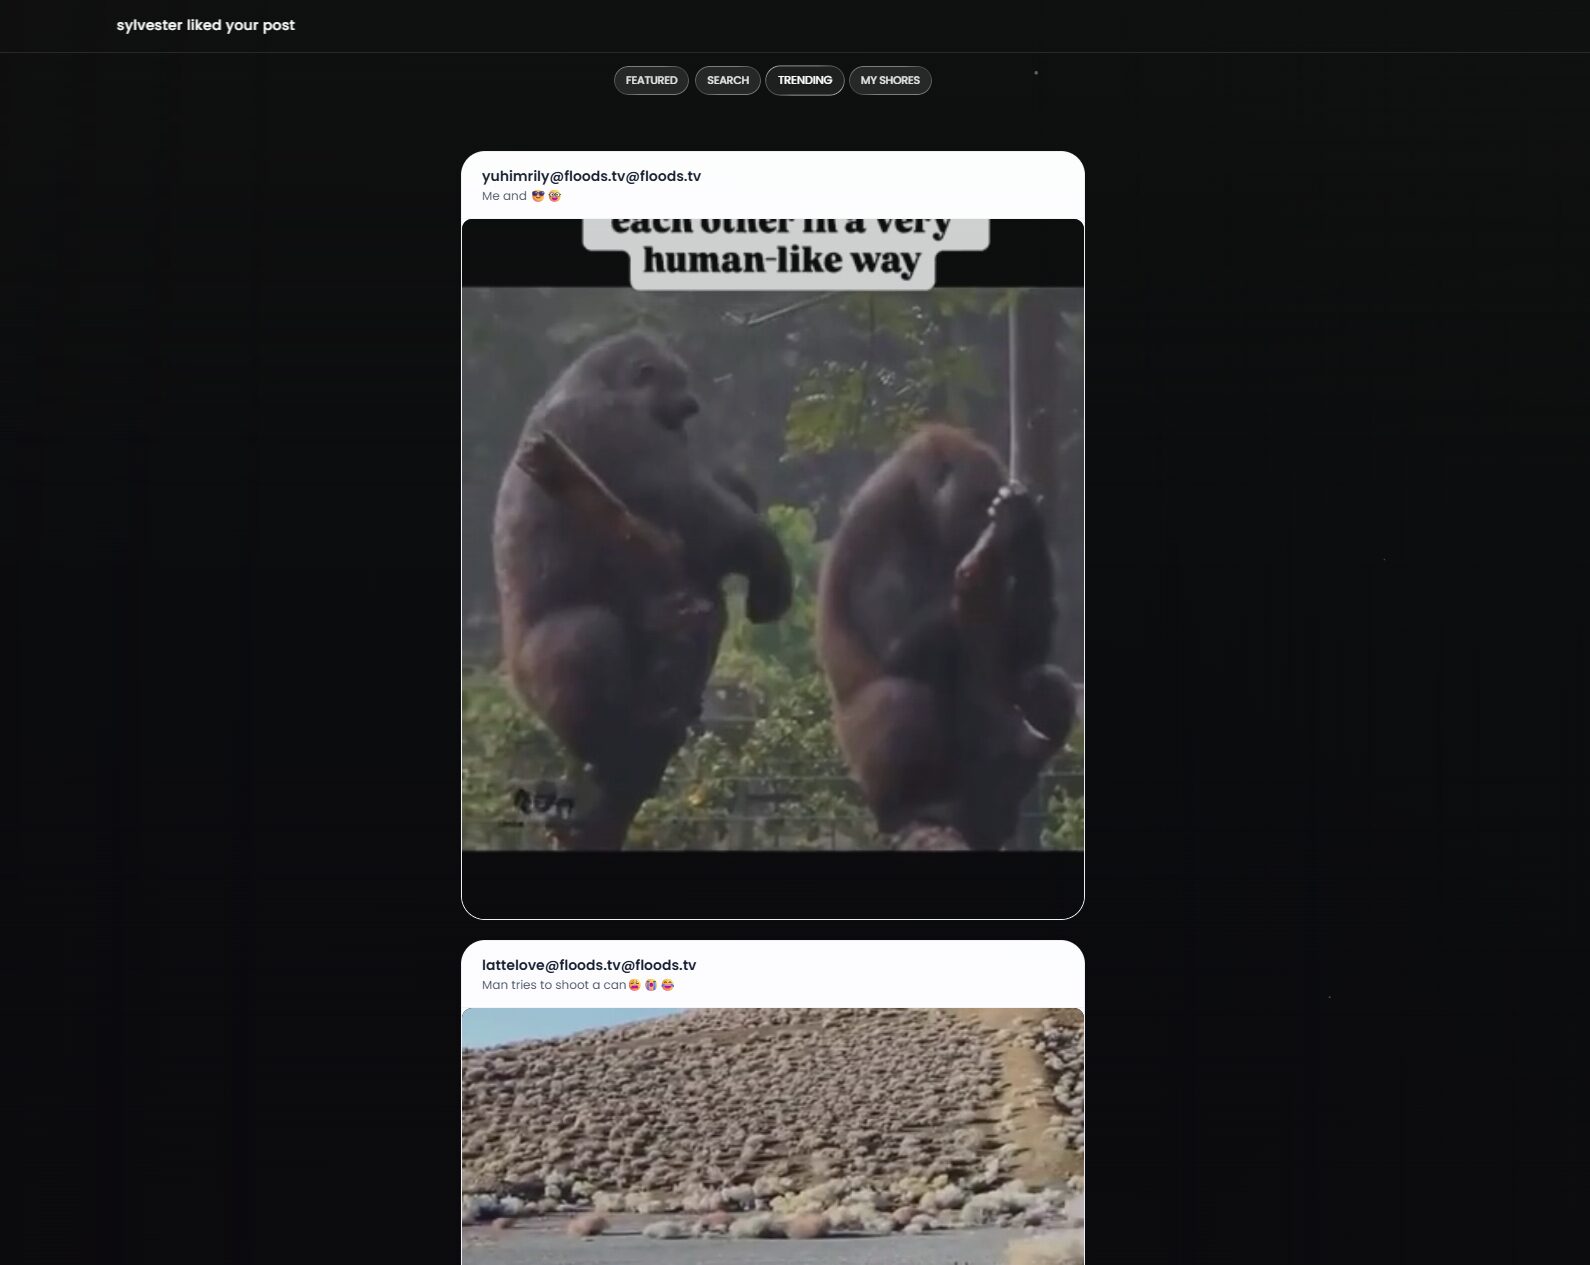This screenshot has height=1265, width=1590.
Task: Click the 'sylvester liked your post' notification
Action: 205,25
